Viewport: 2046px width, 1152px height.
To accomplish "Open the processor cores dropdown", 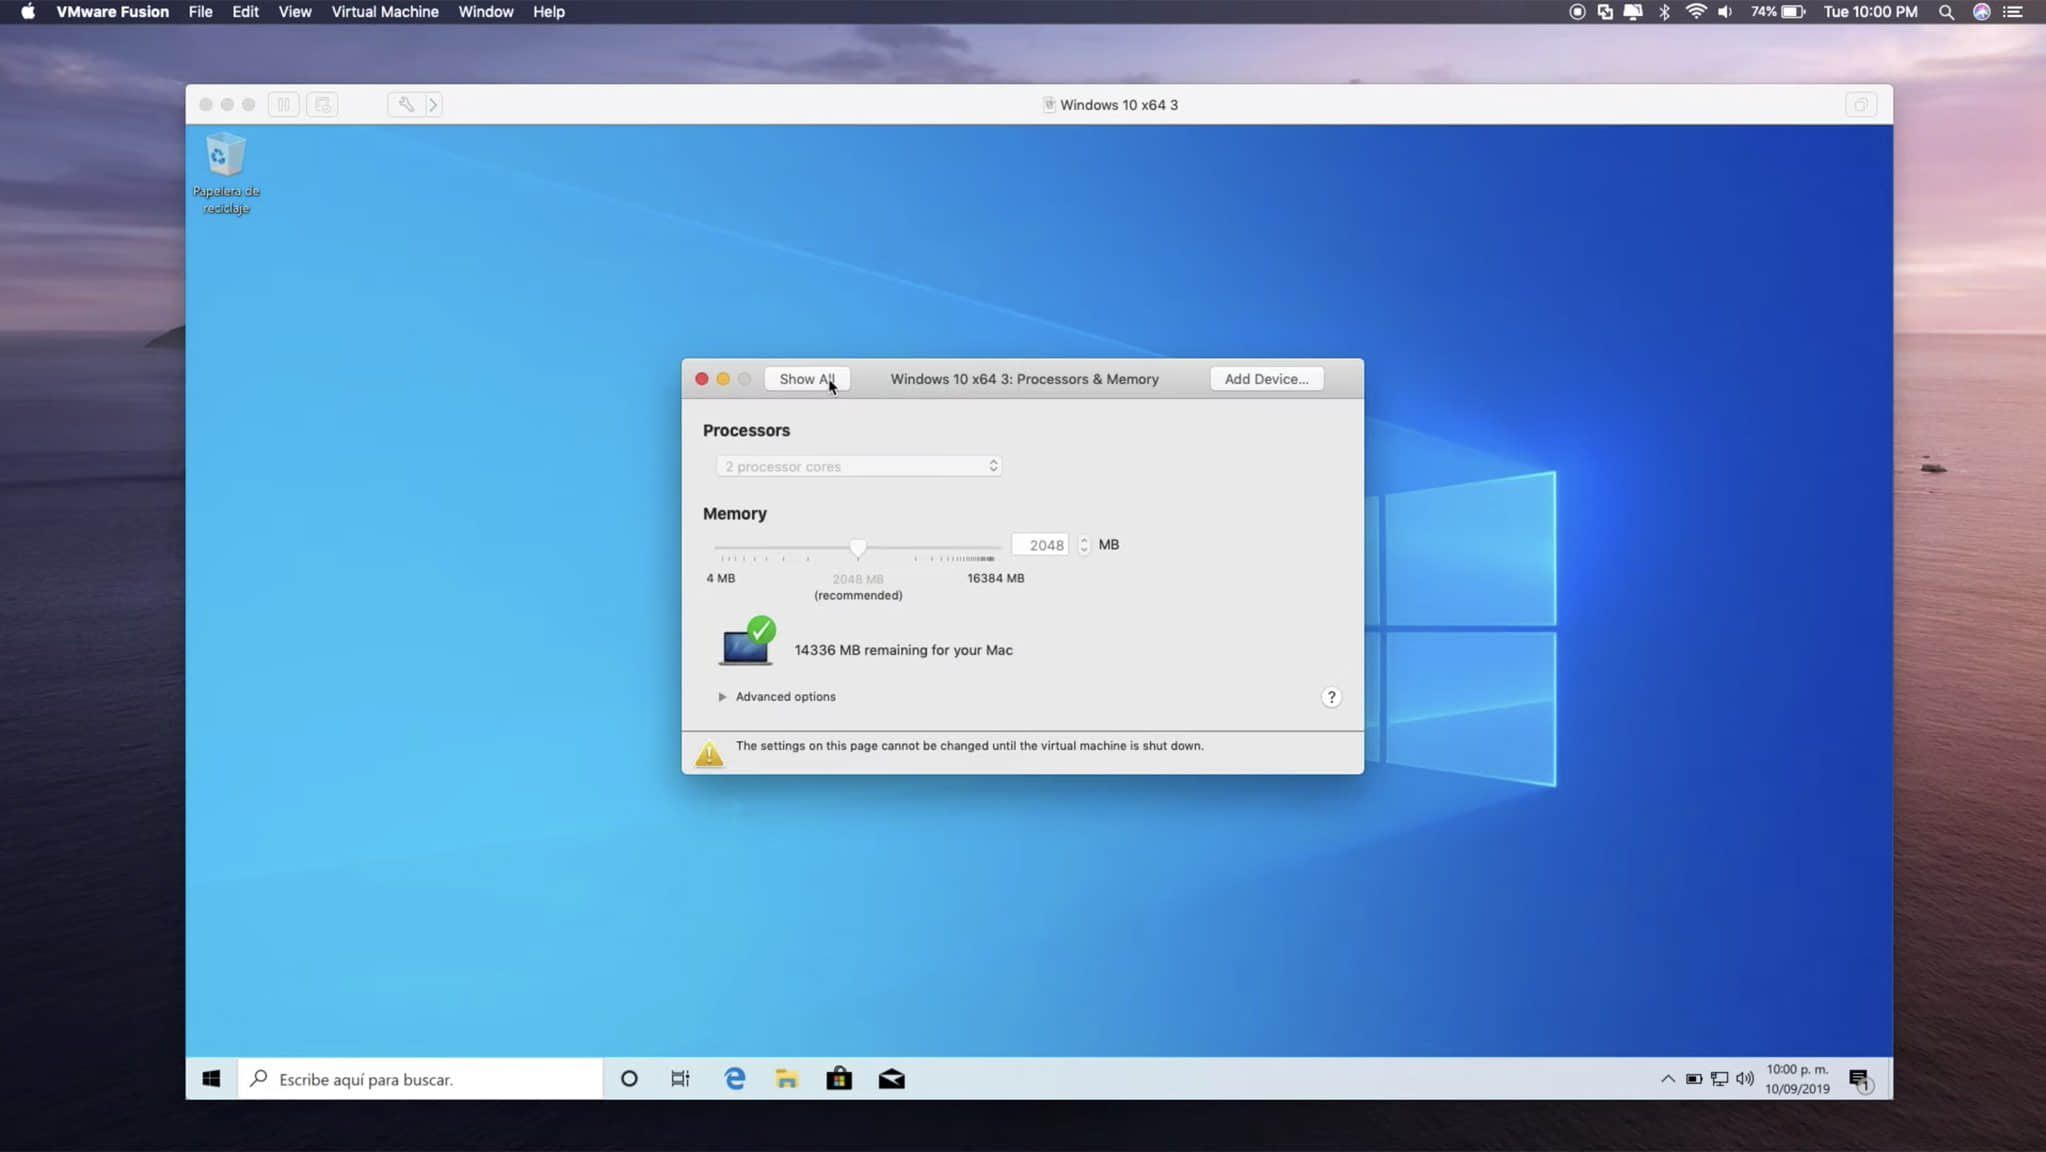I will [858, 466].
